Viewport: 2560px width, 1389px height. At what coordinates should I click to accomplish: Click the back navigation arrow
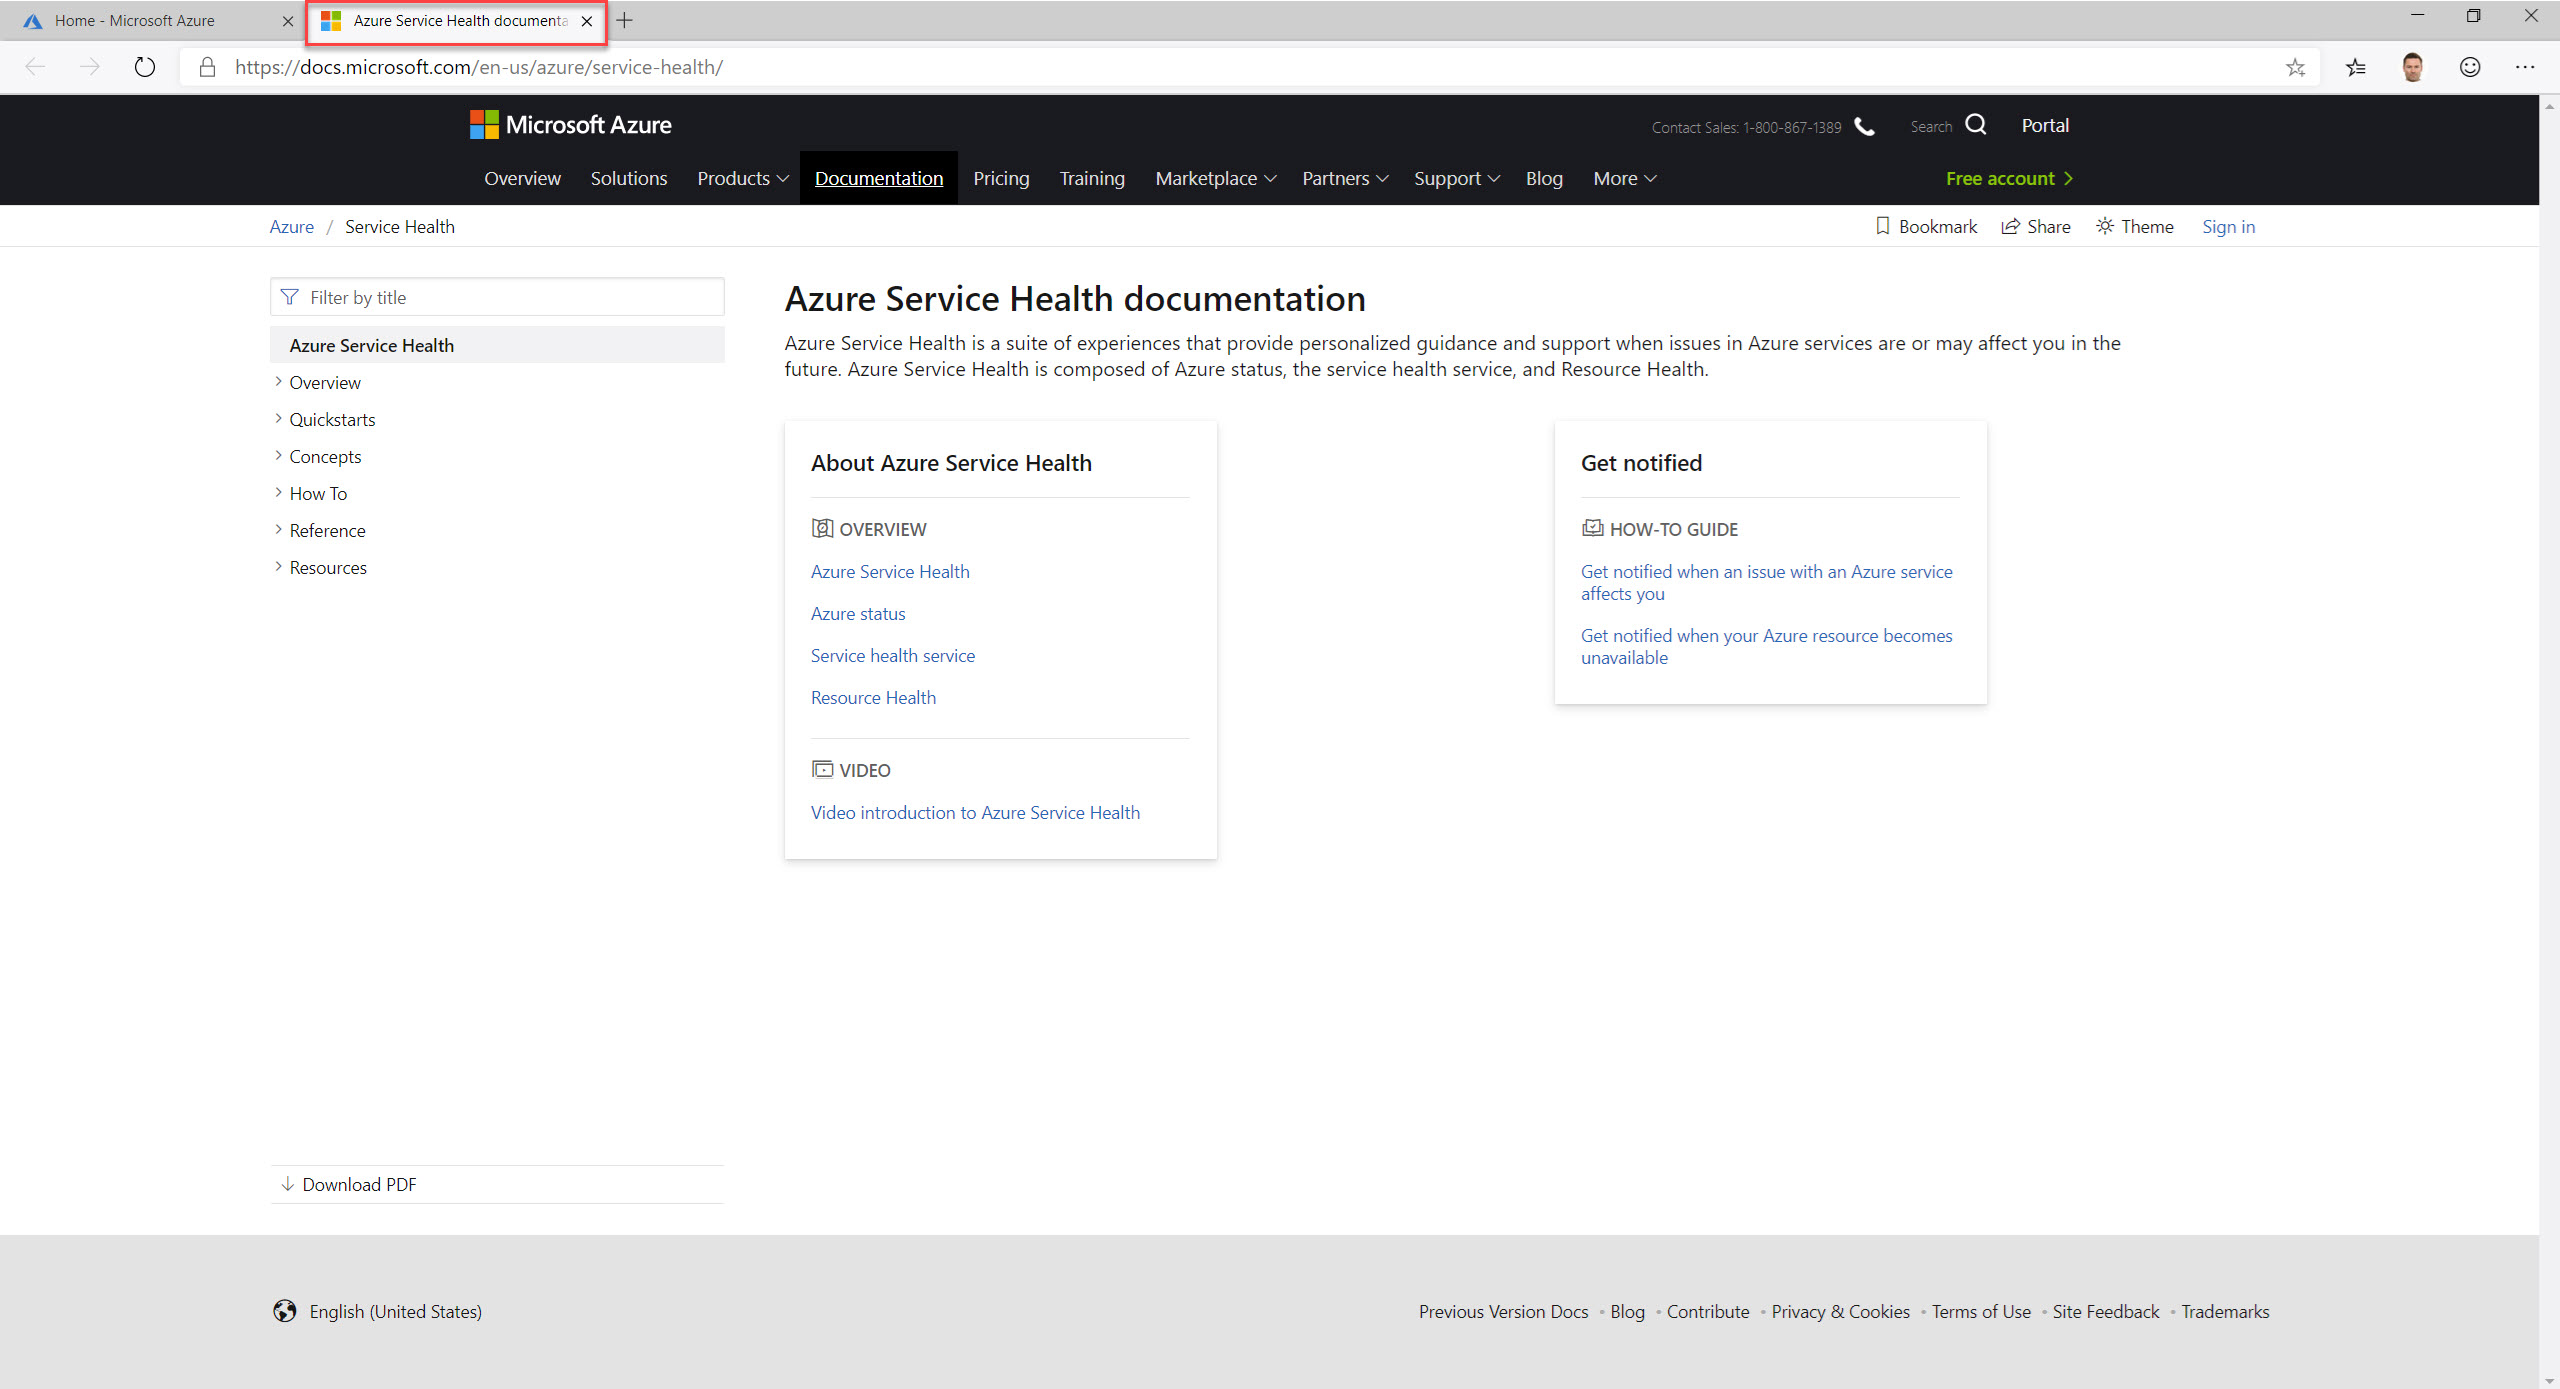[36, 67]
